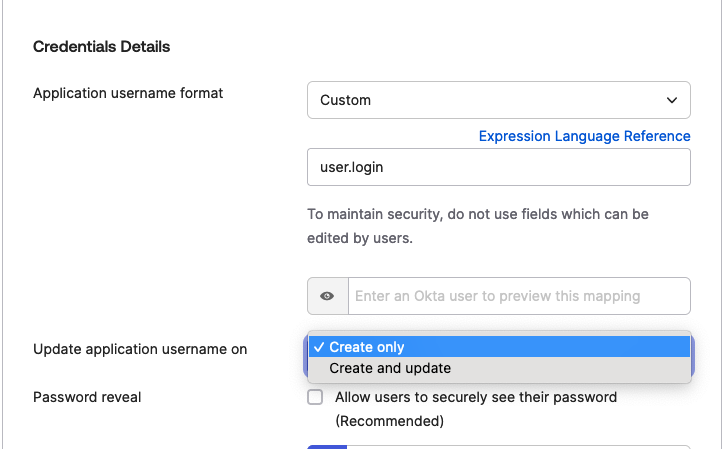This screenshot has width=725, height=449.
Task: Enable the Password reveal checkbox
Action: point(315,397)
